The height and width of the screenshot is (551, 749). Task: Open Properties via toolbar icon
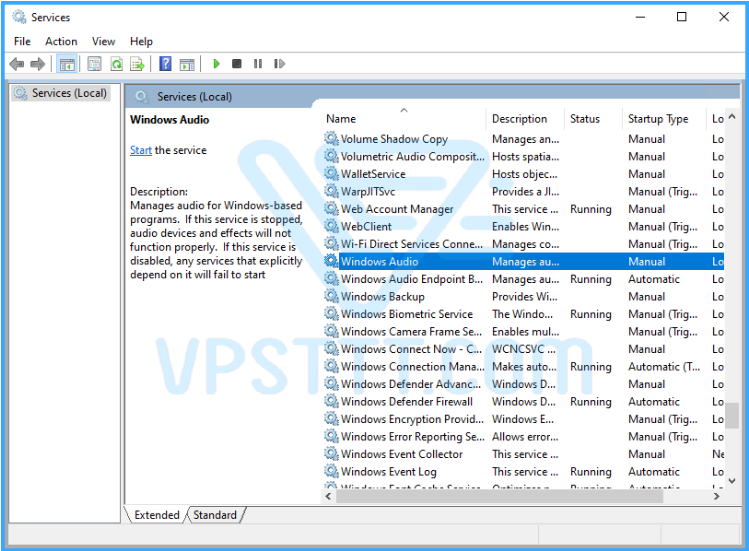click(x=95, y=64)
